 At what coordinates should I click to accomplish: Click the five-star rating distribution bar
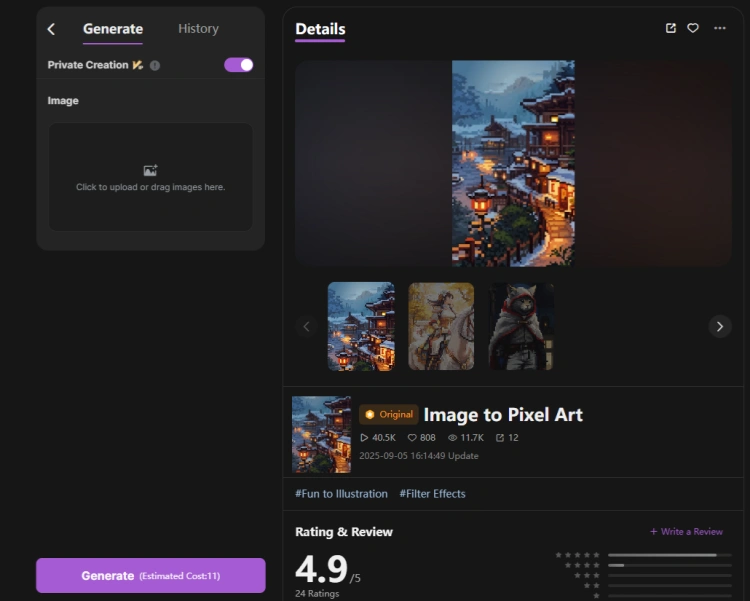[669, 554]
